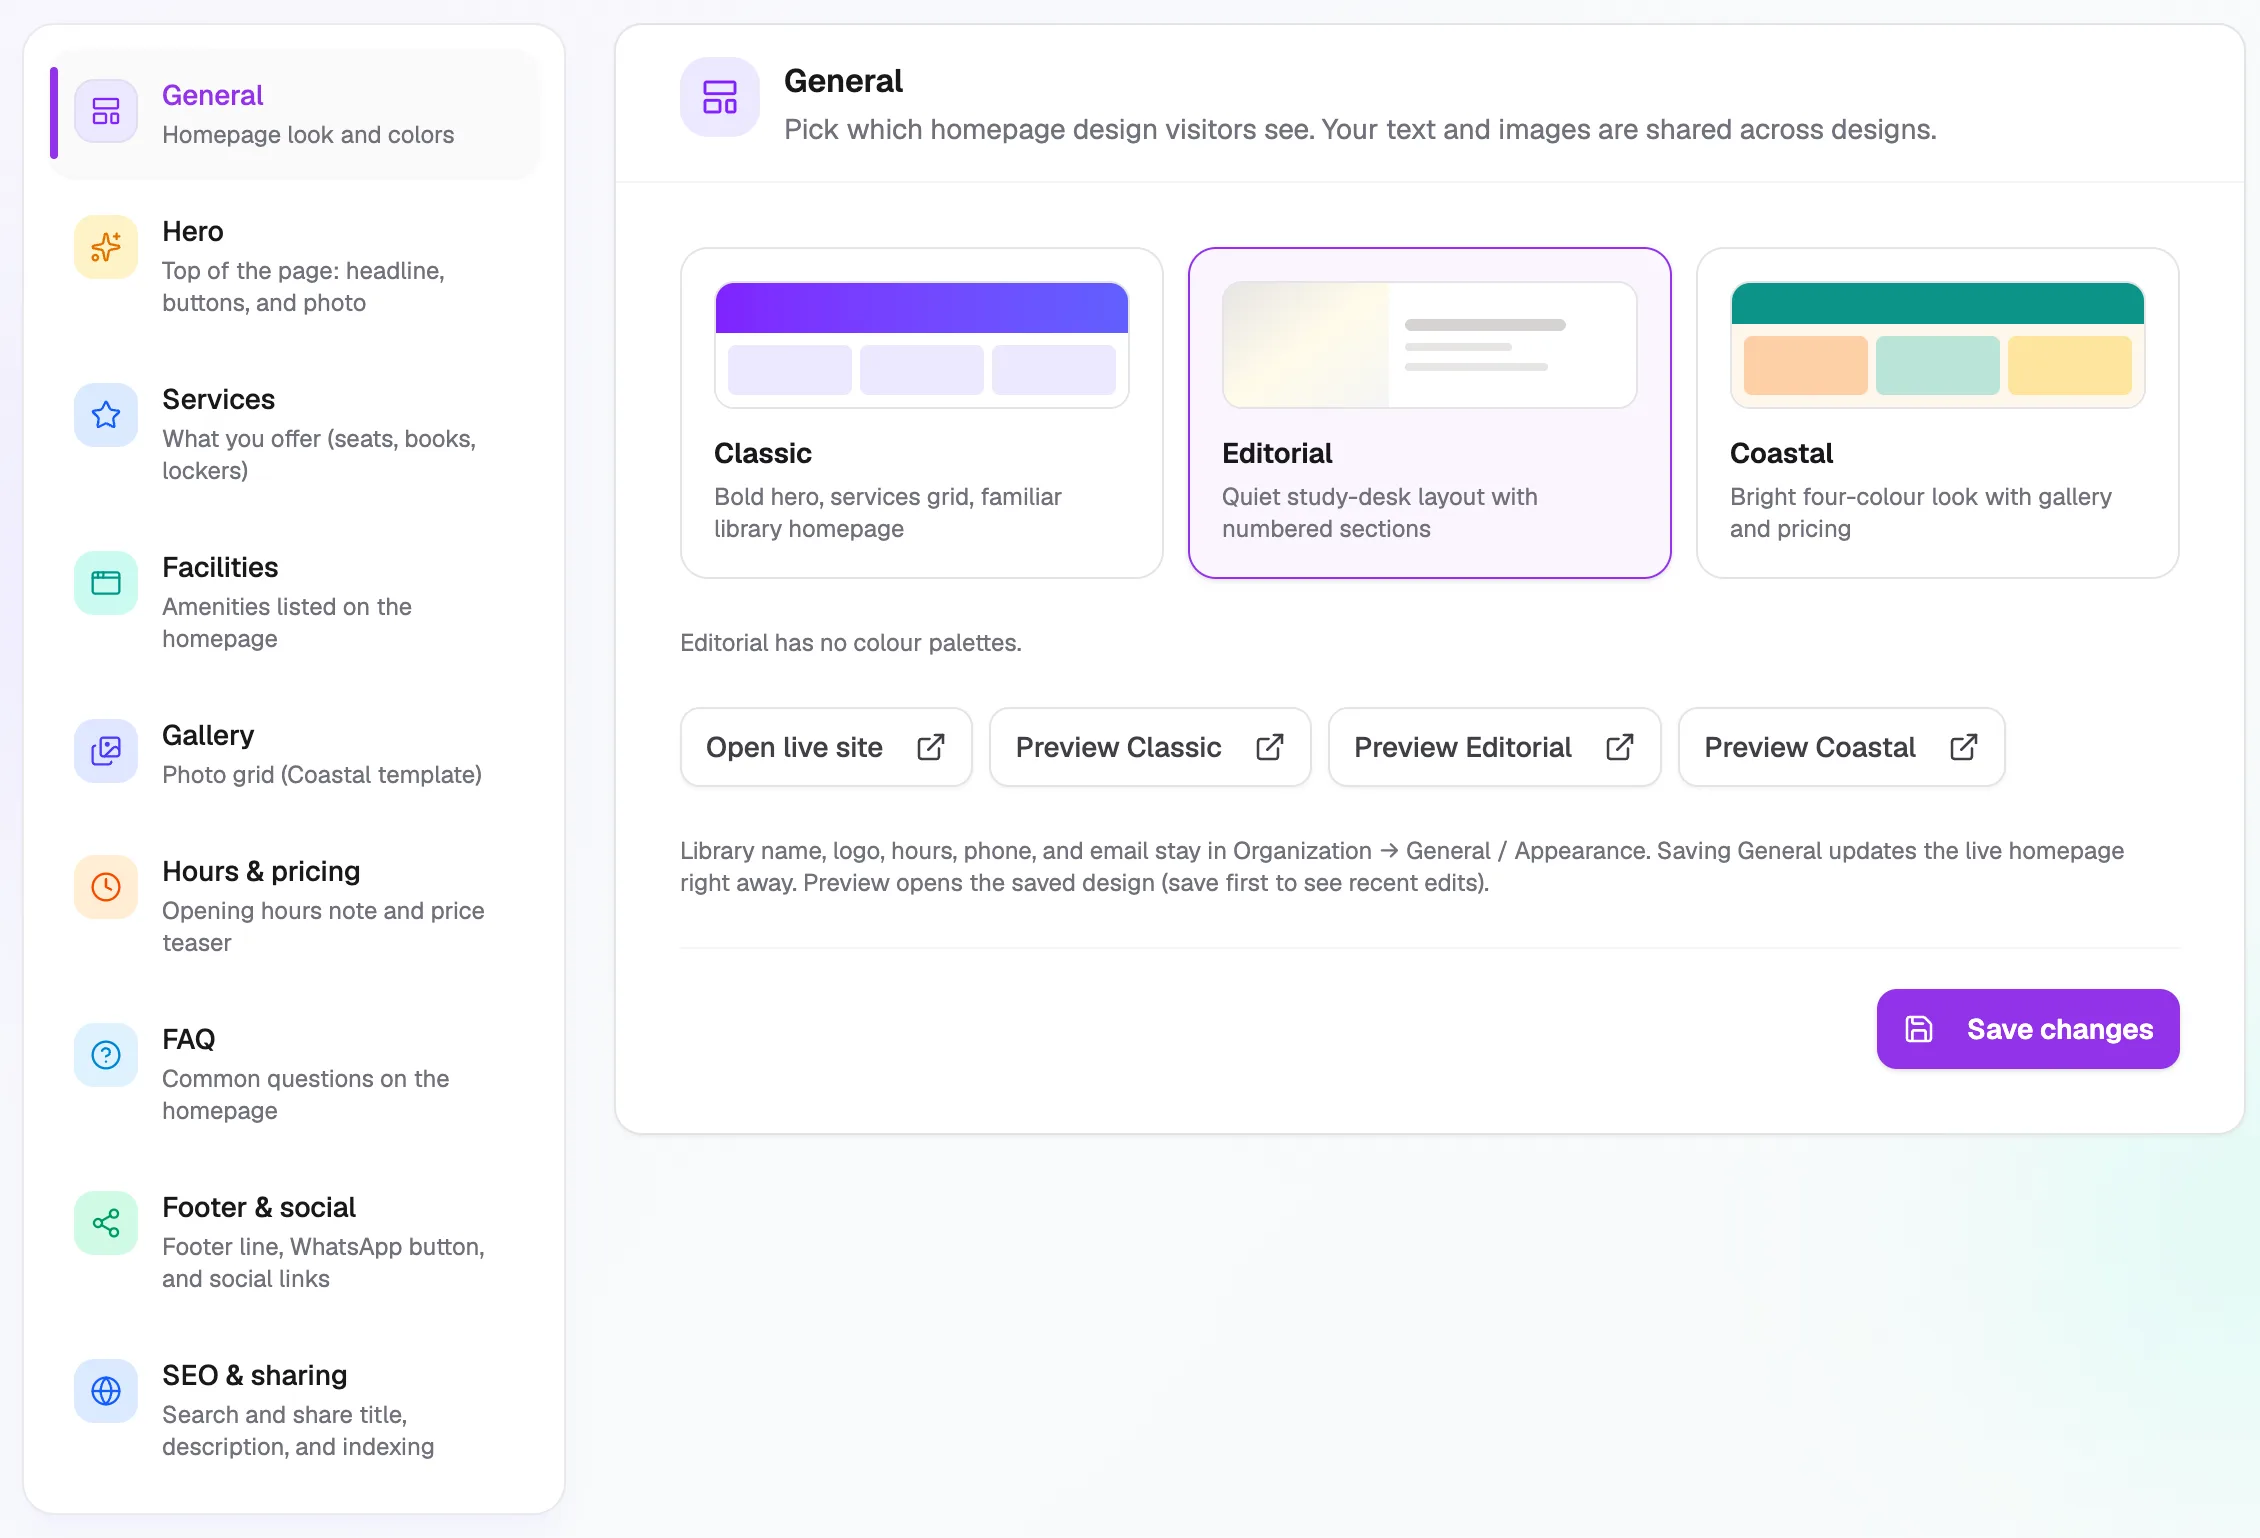The width and height of the screenshot is (2260, 1538).
Task: Click the Gallery images icon
Action: click(106, 751)
